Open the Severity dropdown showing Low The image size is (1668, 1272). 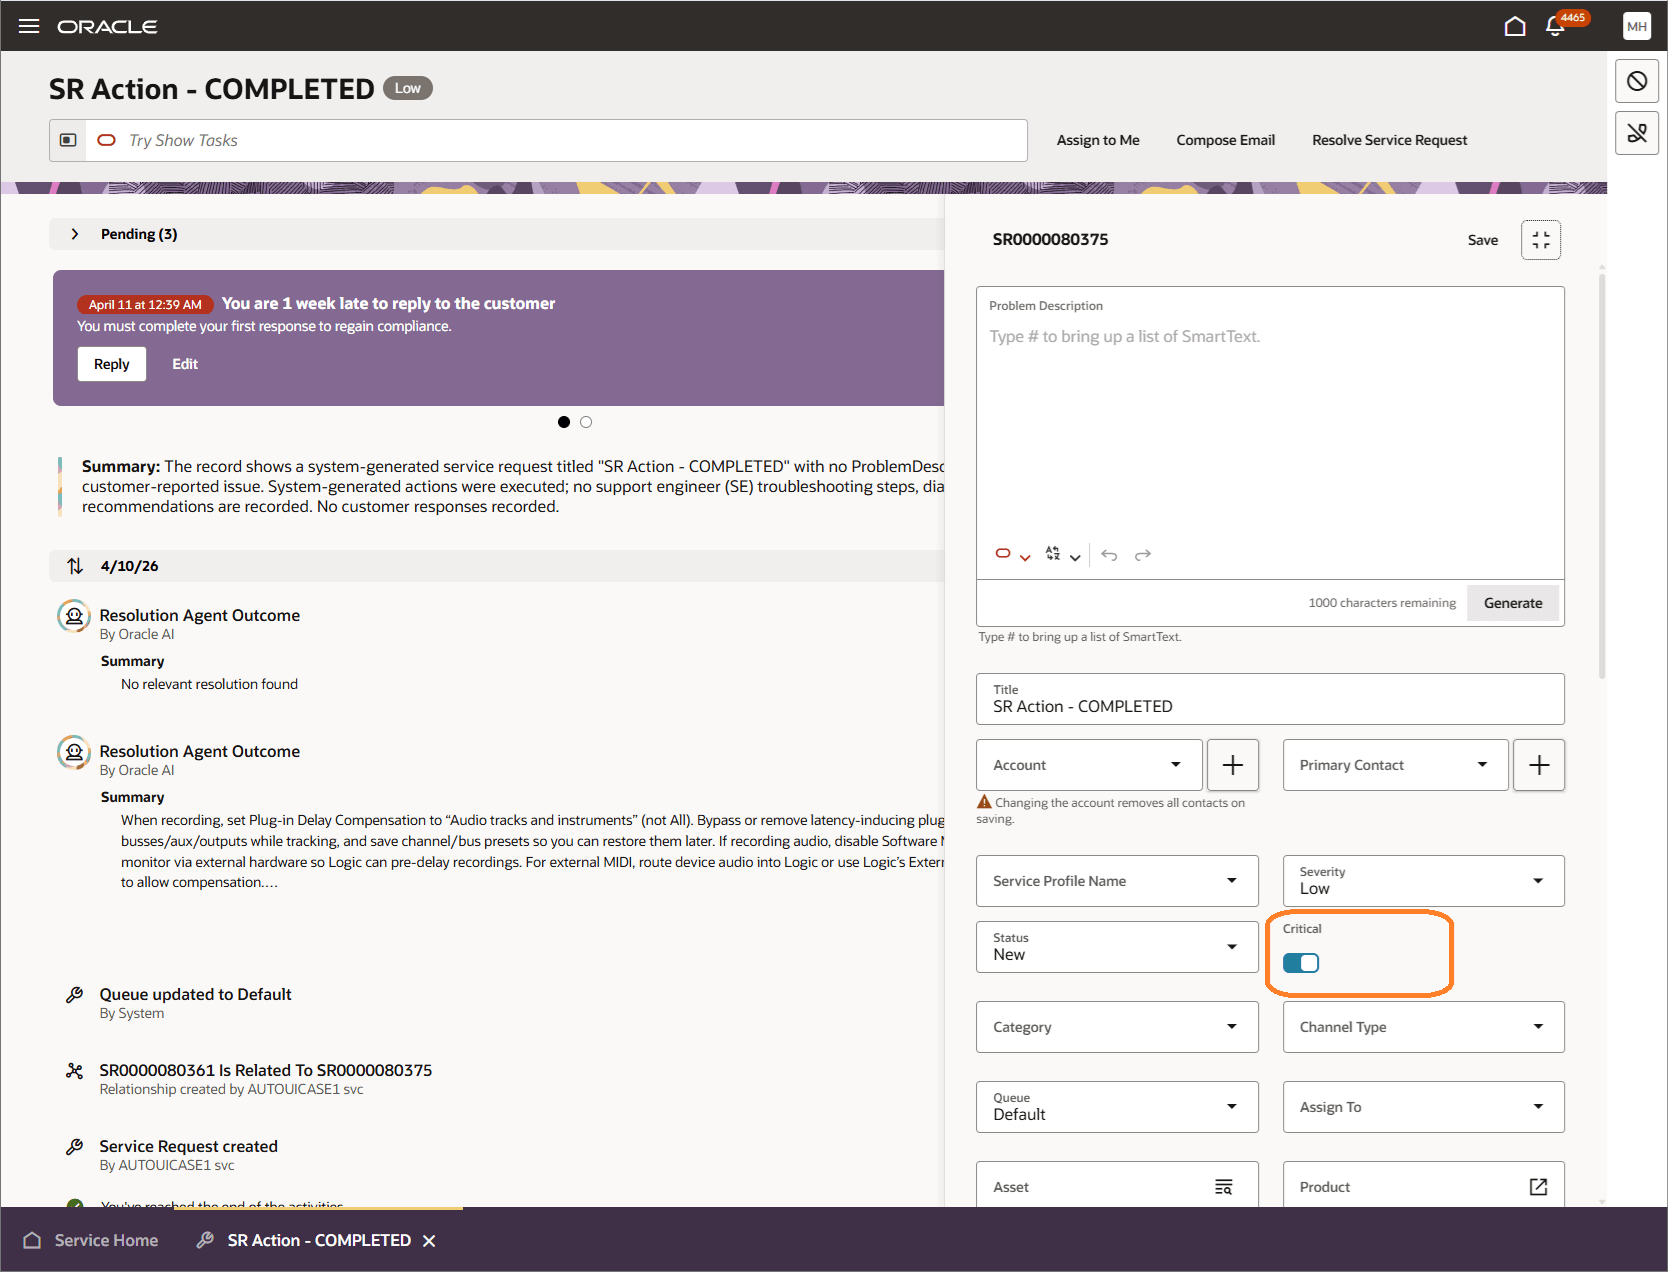click(x=1423, y=881)
